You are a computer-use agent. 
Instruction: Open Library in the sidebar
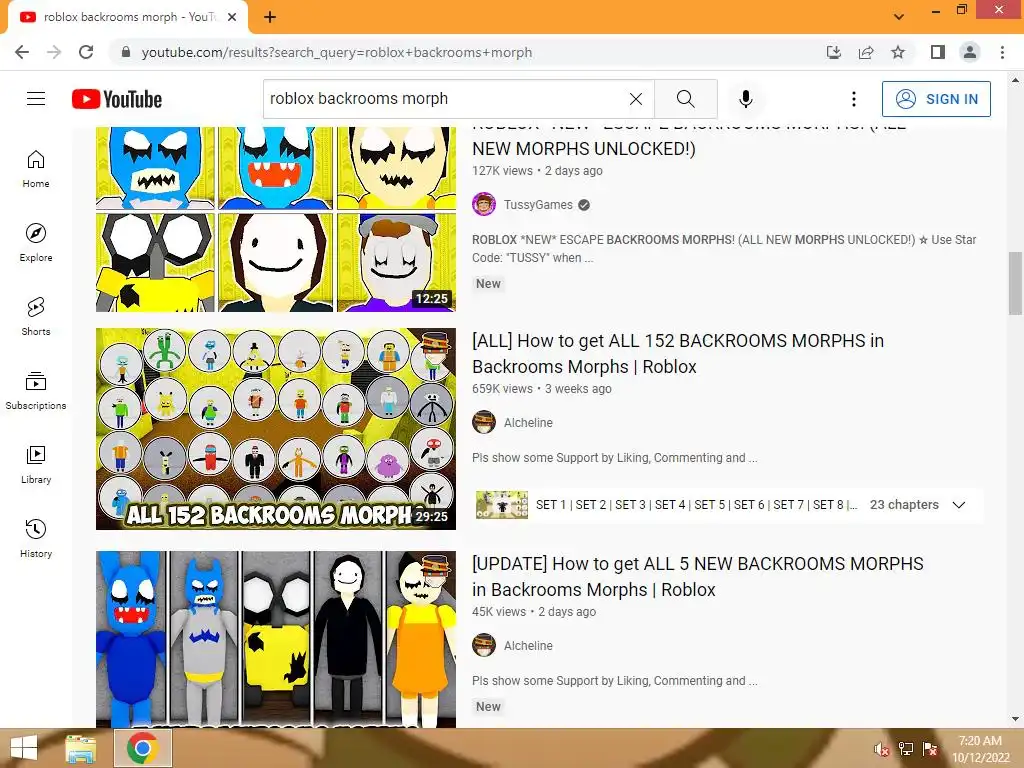point(36,464)
